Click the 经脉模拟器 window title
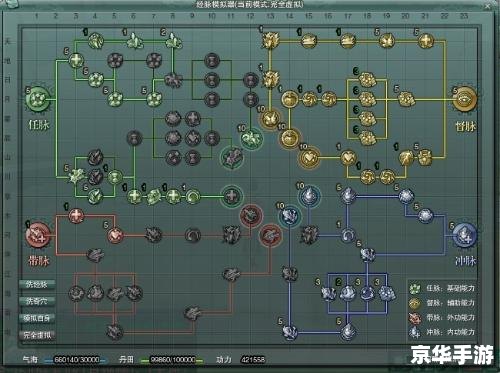 250,5
